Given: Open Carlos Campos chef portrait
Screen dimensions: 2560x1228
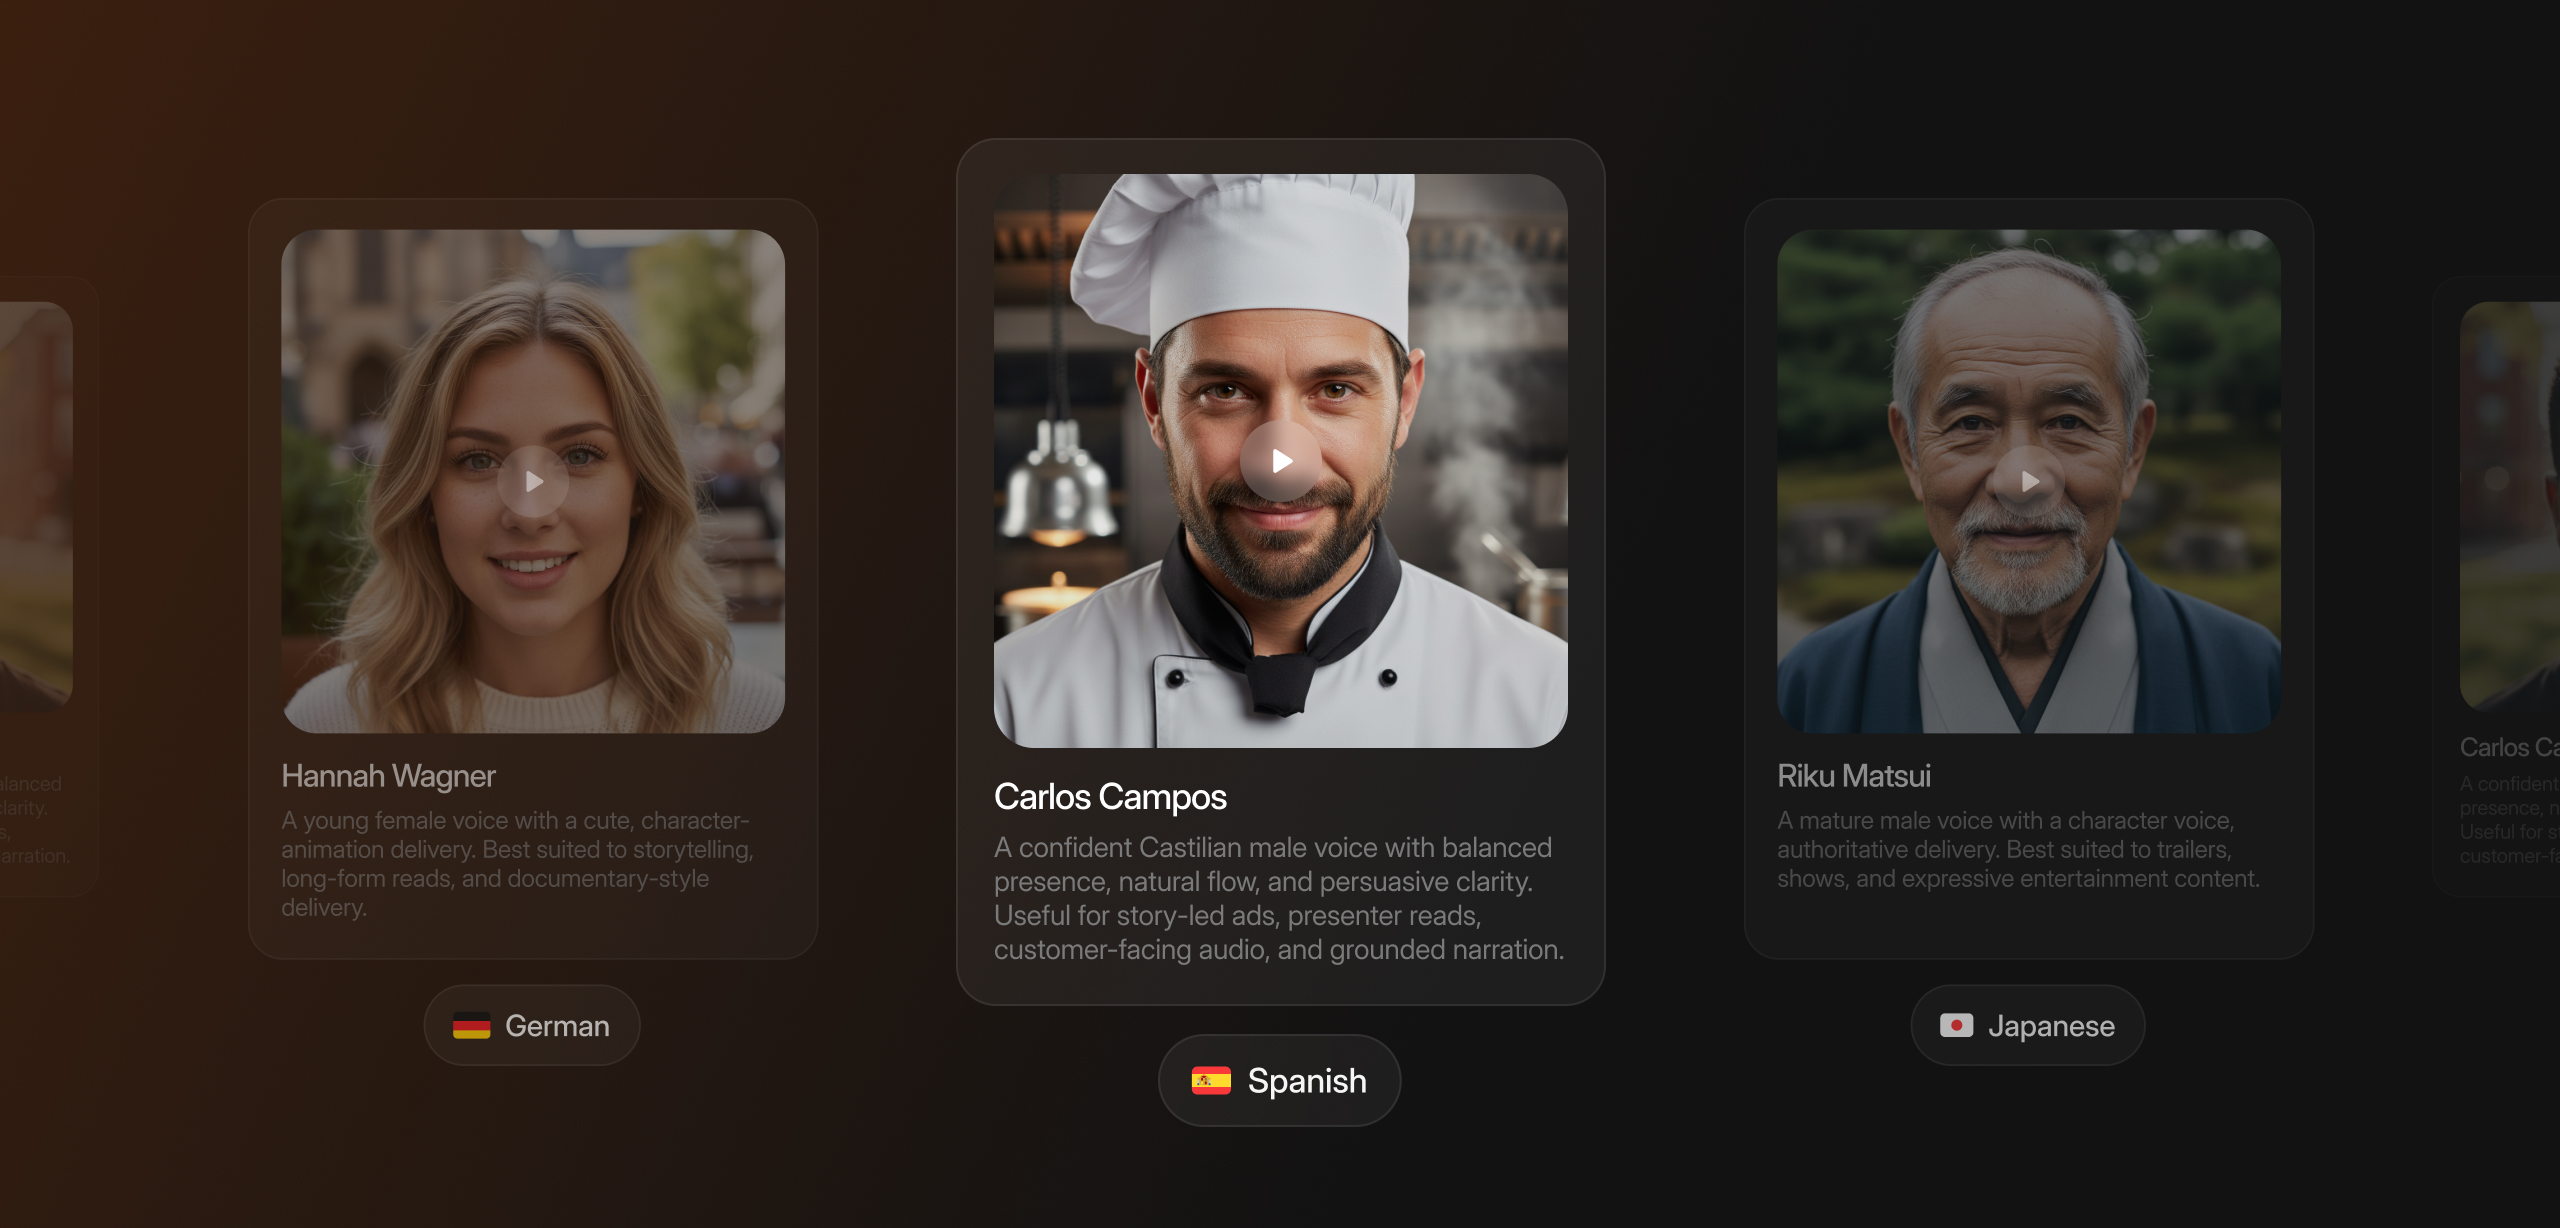Looking at the screenshot, I should click(x=1281, y=461).
